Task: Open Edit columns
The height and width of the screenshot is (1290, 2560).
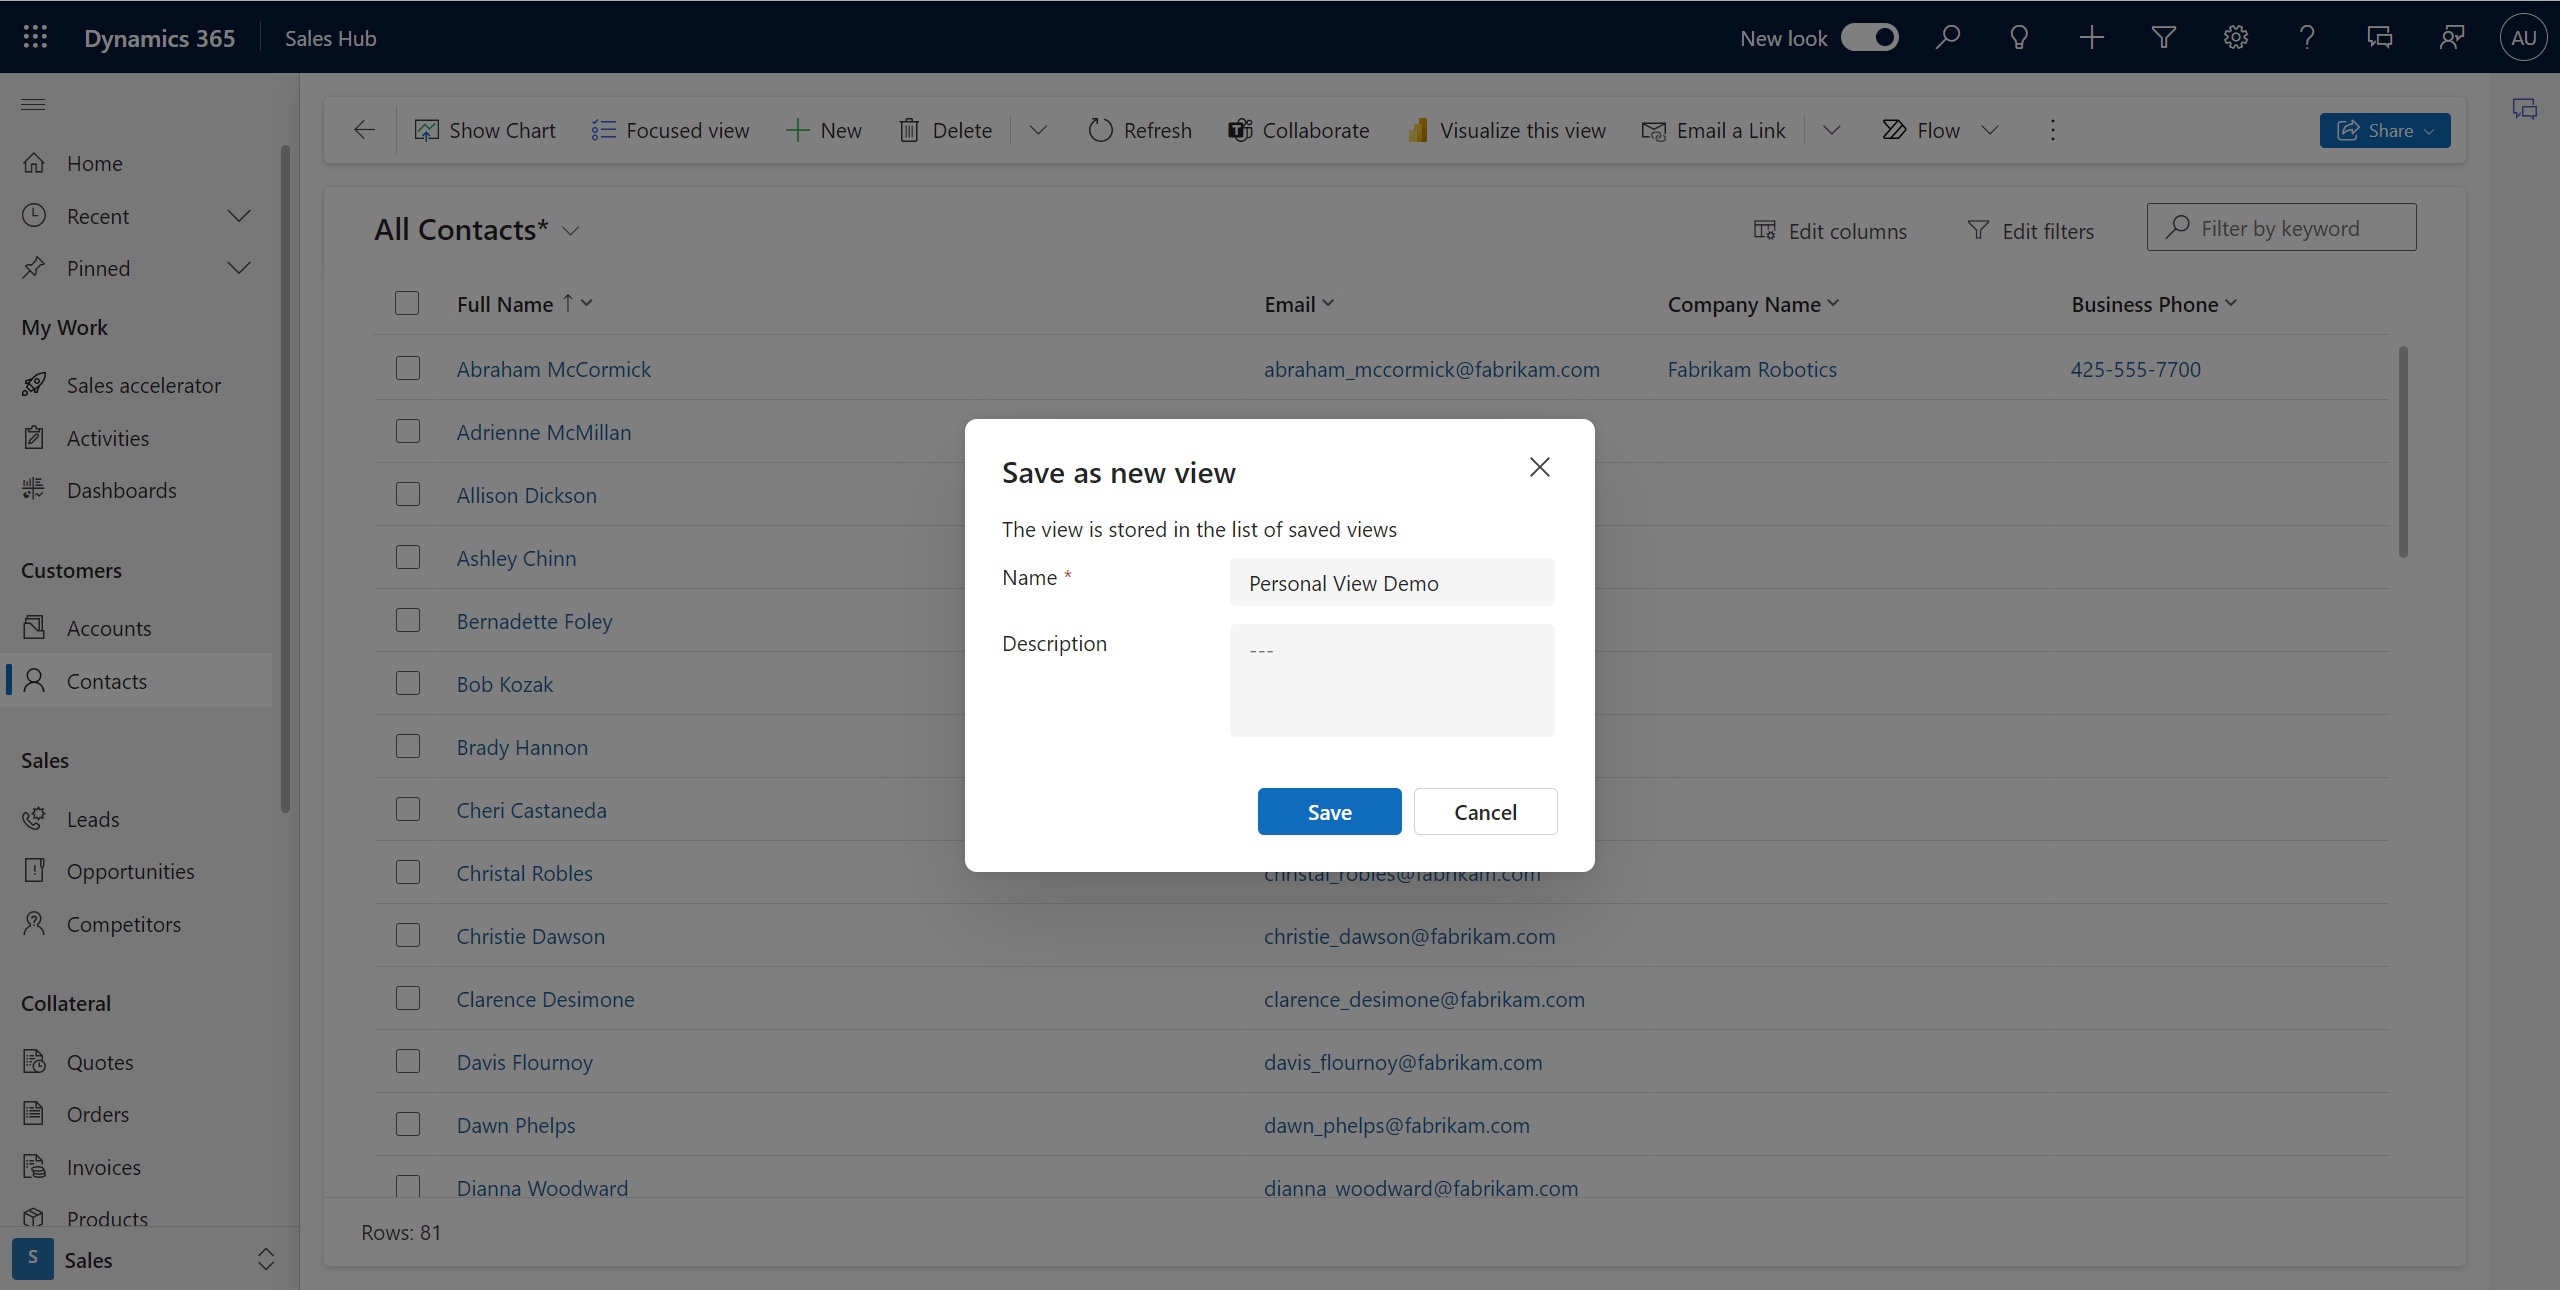Action: 1830,231
